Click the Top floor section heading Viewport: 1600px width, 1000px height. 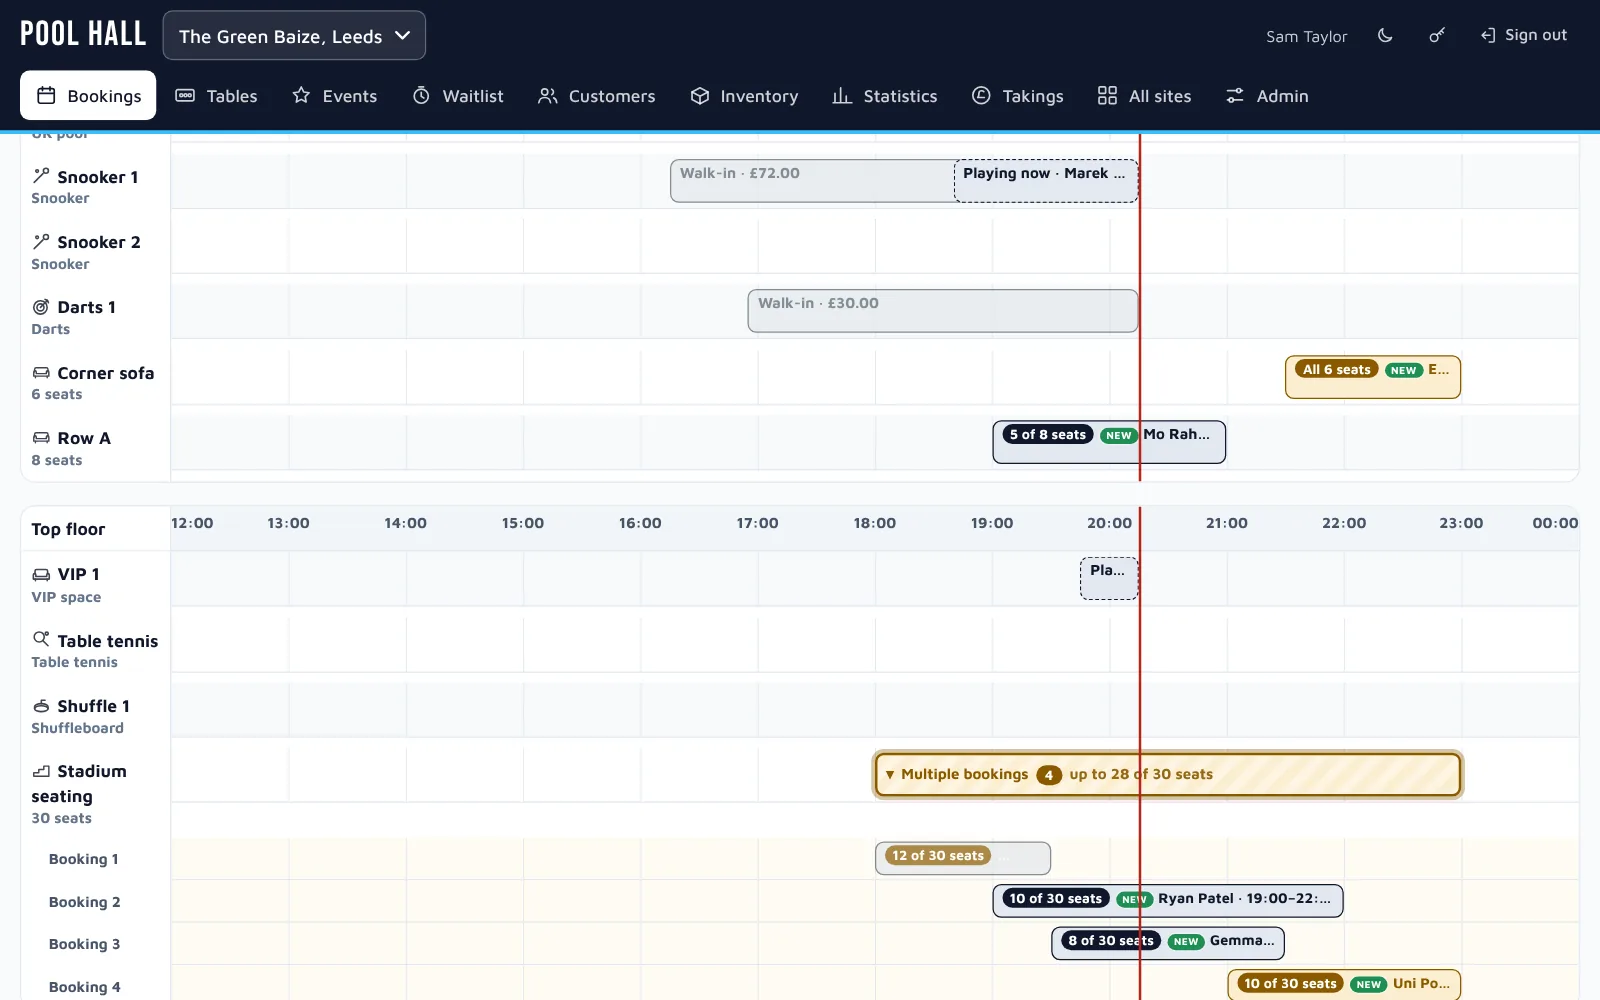pos(68,529)
